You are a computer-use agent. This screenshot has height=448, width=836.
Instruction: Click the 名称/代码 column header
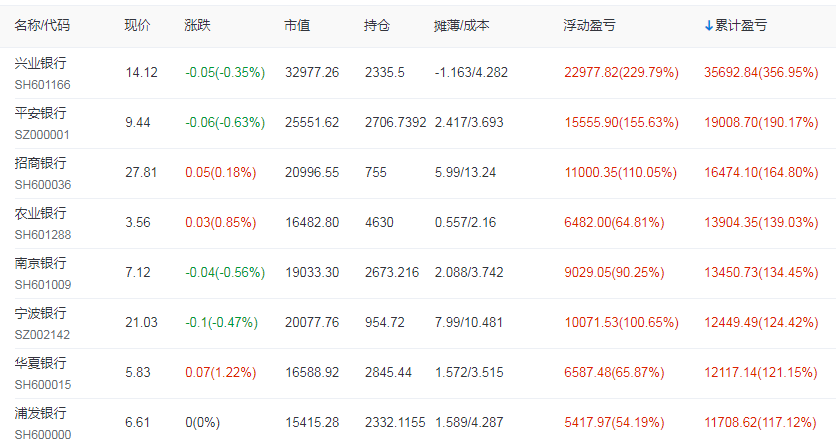[42, 25]
